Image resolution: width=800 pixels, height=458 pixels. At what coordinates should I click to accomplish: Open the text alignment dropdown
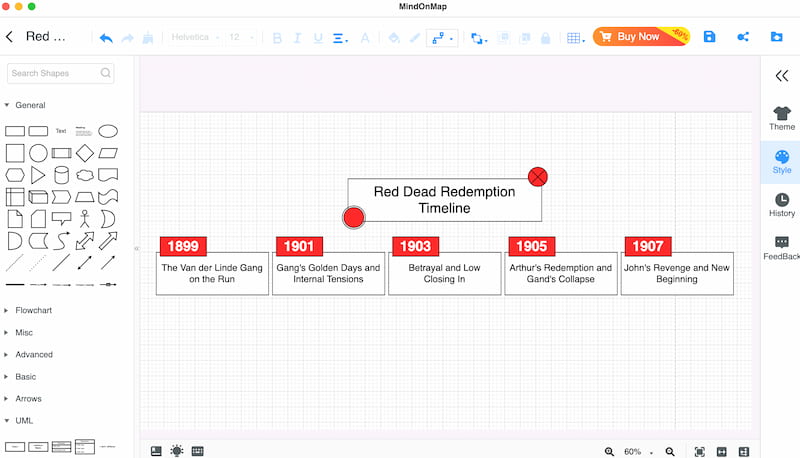[340, 38]
